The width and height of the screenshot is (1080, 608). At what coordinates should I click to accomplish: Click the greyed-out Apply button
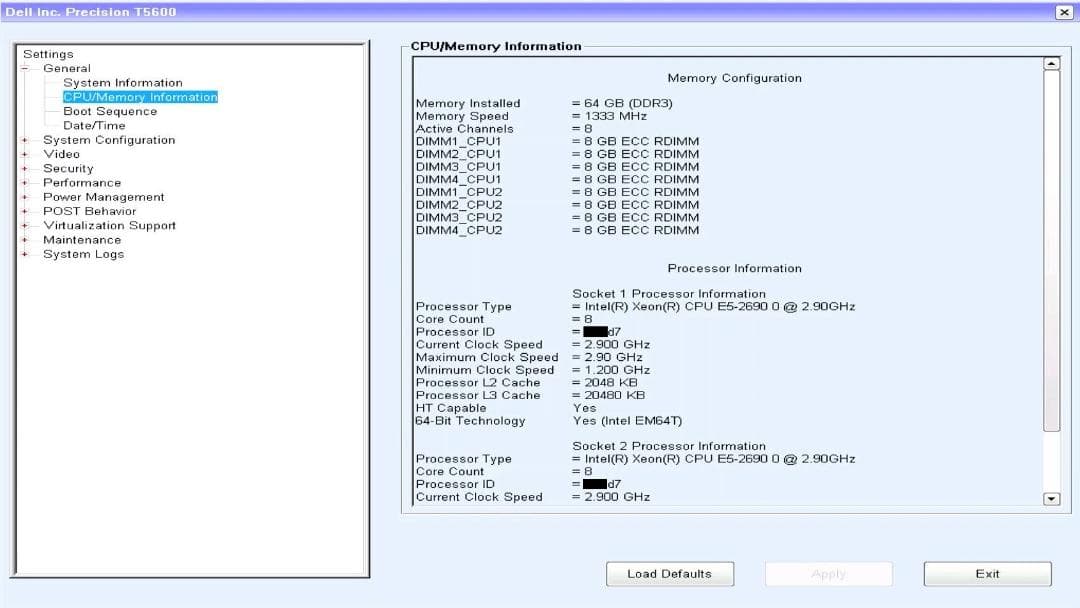tap(829, 574)
